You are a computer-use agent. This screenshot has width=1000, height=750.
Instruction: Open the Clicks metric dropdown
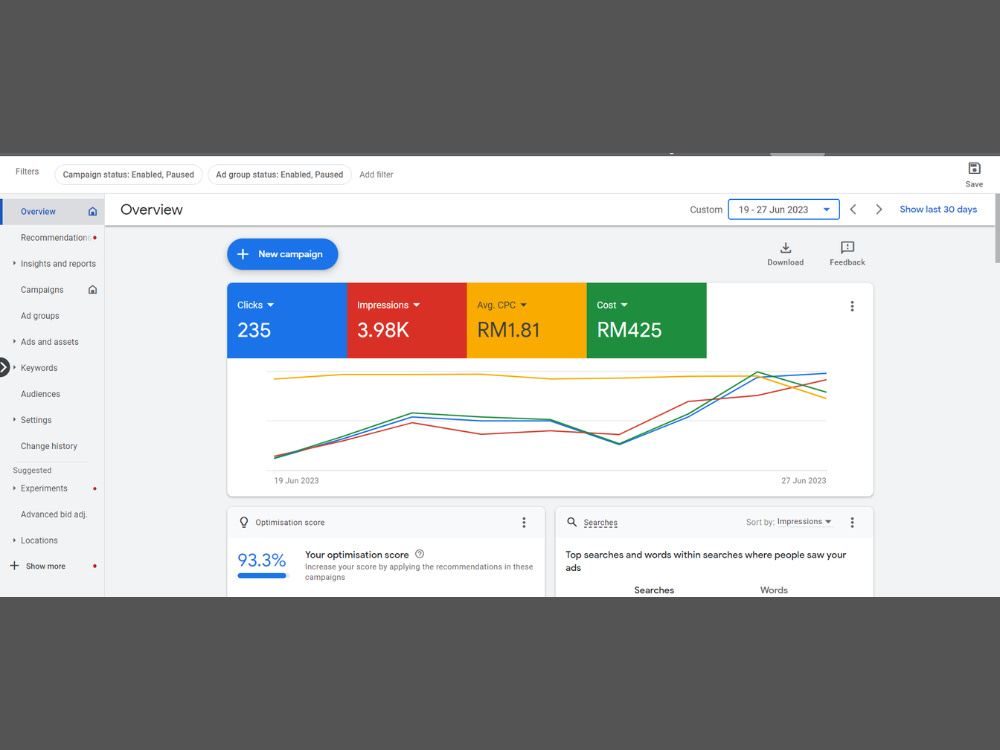[255, 305]
